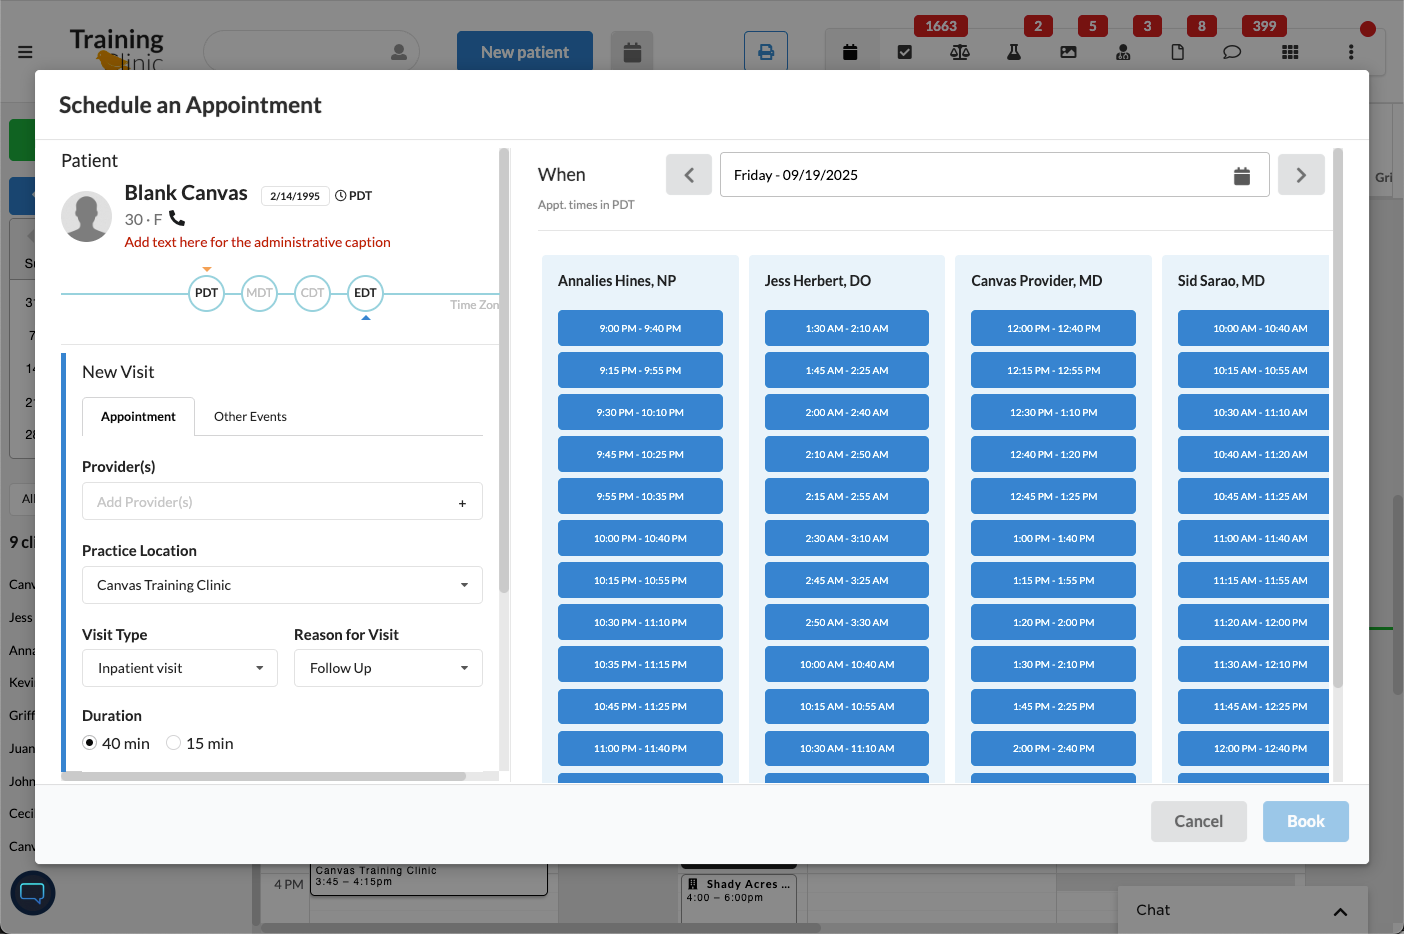Click the horizontal scrollbar under the visit form

tap(265, 776)
